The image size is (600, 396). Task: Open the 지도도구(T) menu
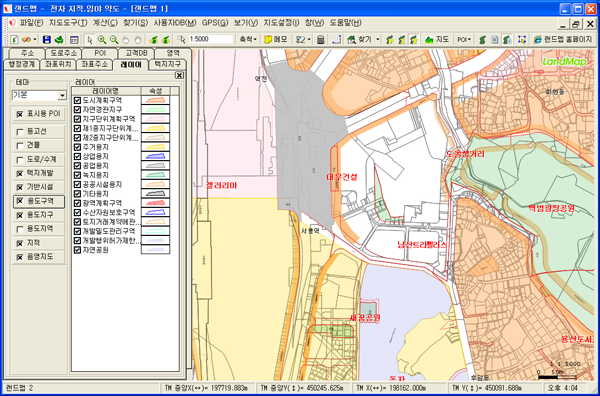coord(68,23)
